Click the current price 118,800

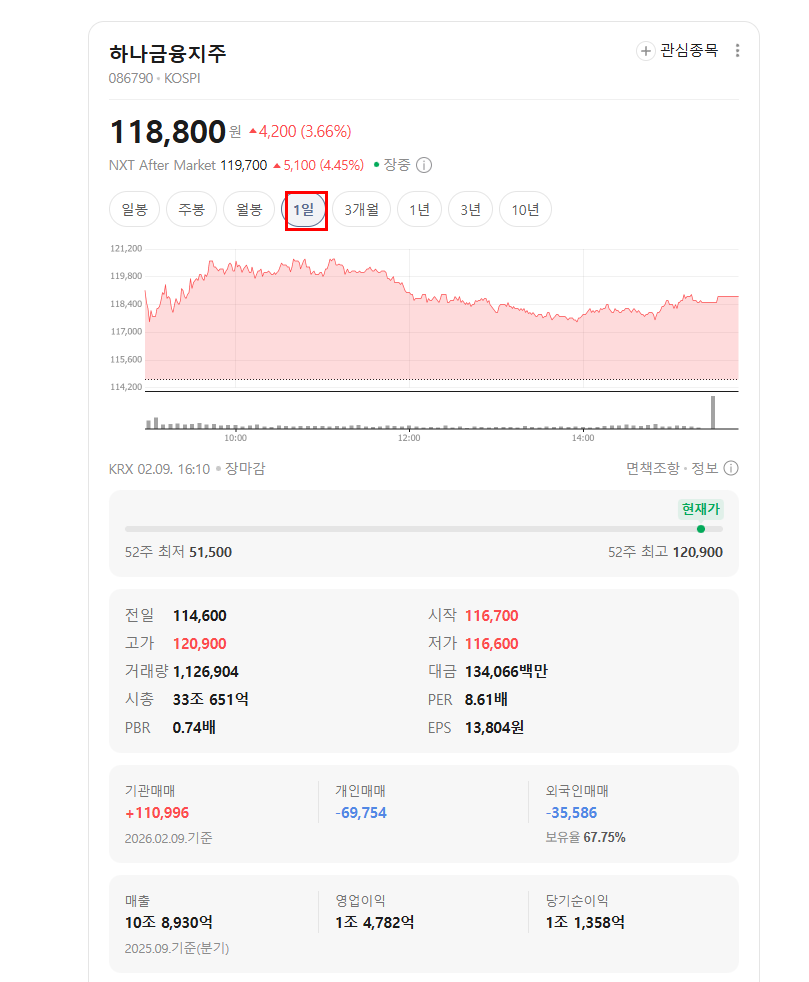tap(167, 132)
